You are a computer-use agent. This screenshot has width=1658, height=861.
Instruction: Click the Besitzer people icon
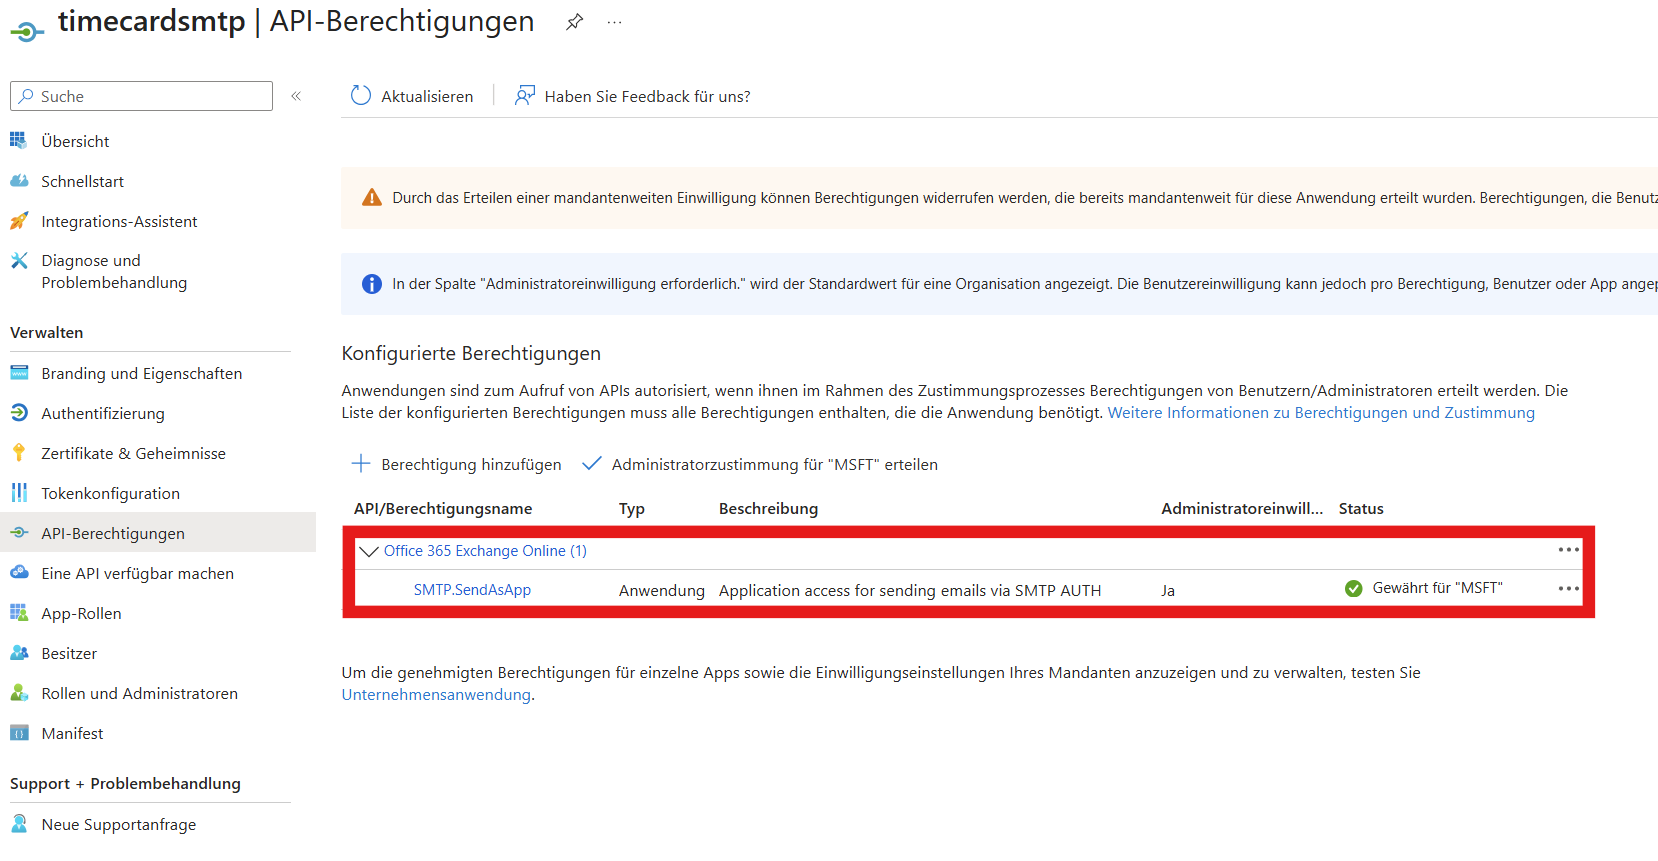click(19, 653)
